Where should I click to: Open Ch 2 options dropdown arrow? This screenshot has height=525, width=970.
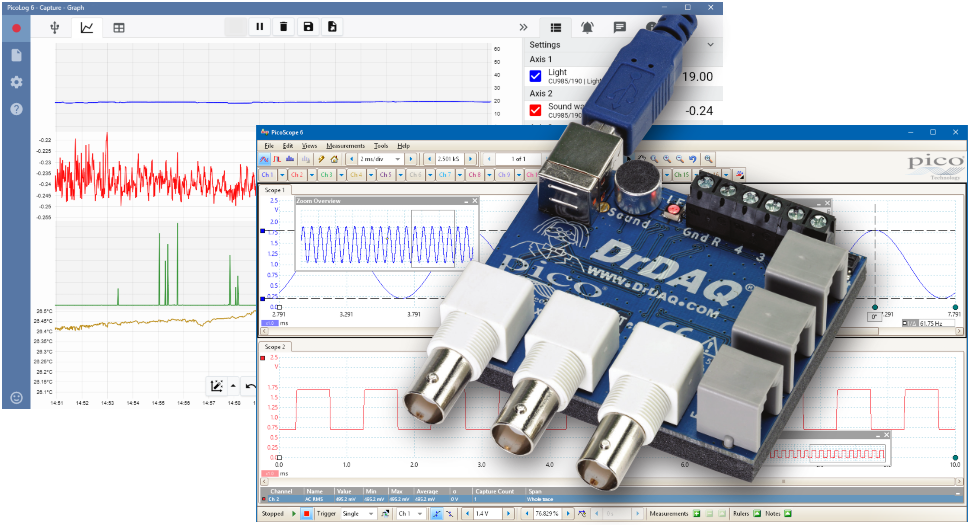312,175
